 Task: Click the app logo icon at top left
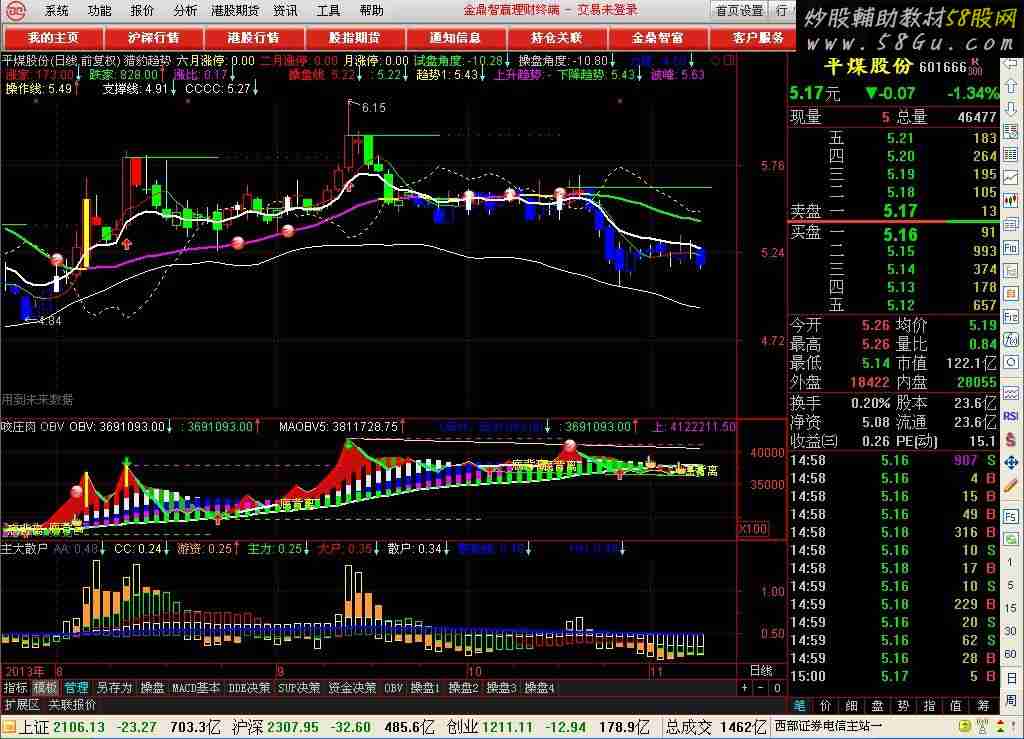pyautogui.click(x=15, y=10)
